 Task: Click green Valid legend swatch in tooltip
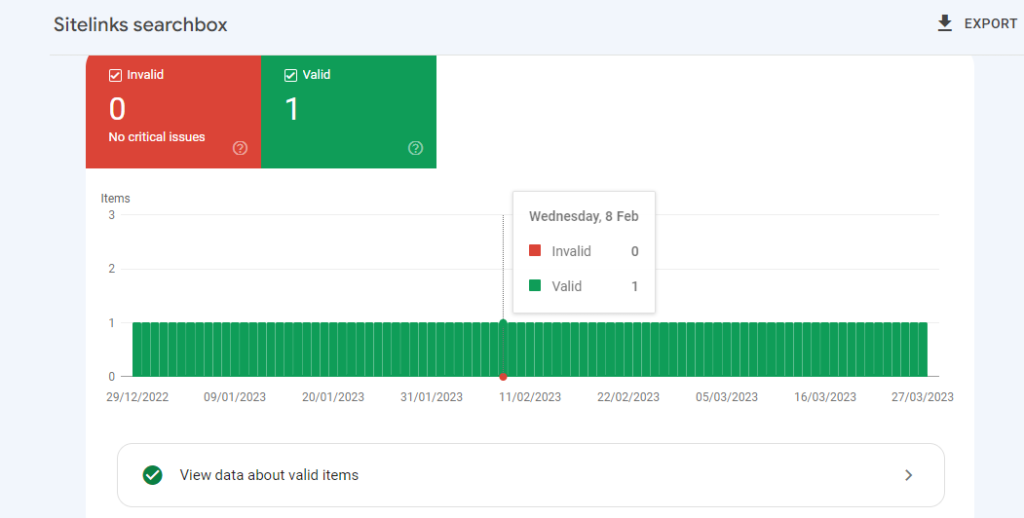535,285
